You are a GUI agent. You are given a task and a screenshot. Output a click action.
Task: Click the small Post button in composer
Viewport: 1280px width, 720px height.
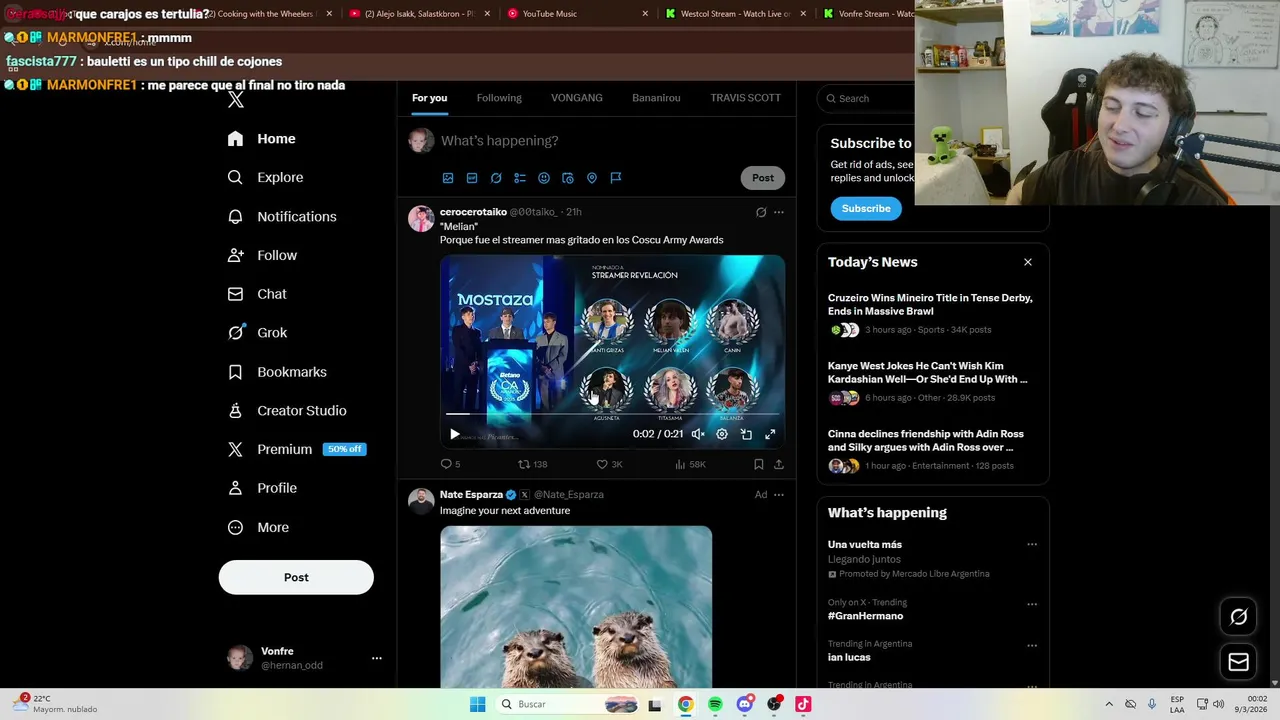pos(763,178)
